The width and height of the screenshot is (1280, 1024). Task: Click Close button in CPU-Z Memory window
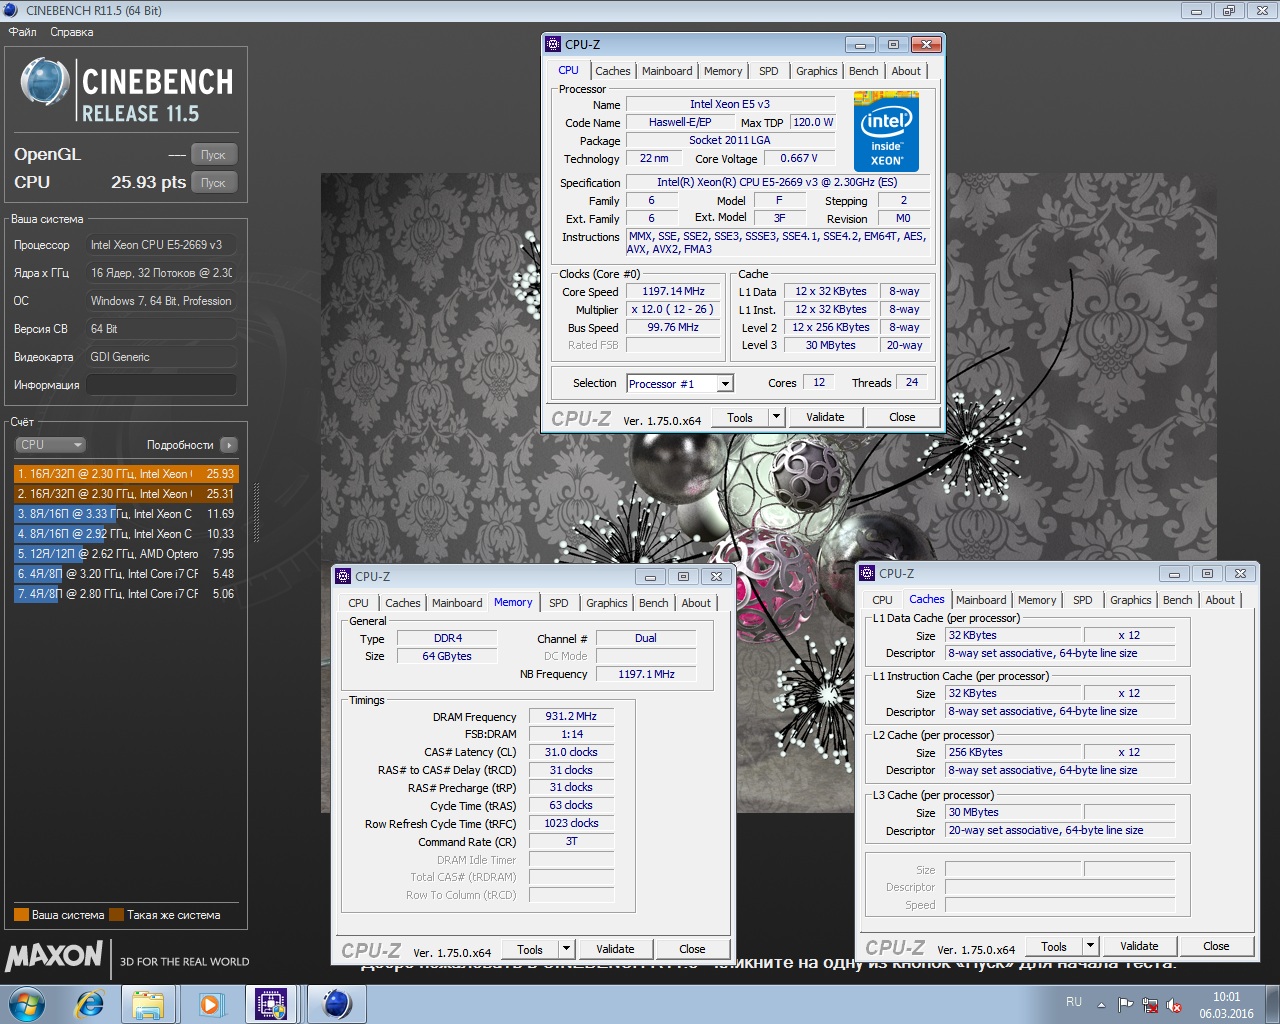point(692,950)
